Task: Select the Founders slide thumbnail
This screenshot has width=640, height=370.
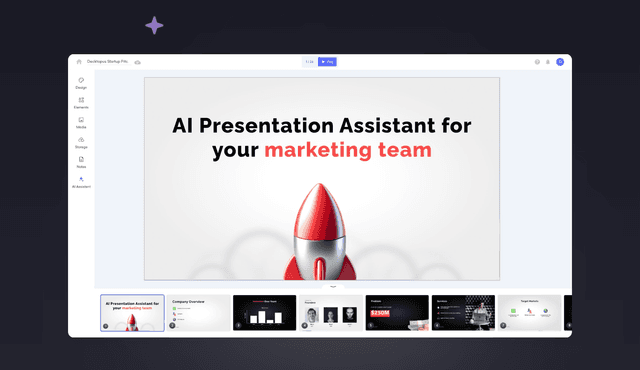Action: tap(331, 313)
